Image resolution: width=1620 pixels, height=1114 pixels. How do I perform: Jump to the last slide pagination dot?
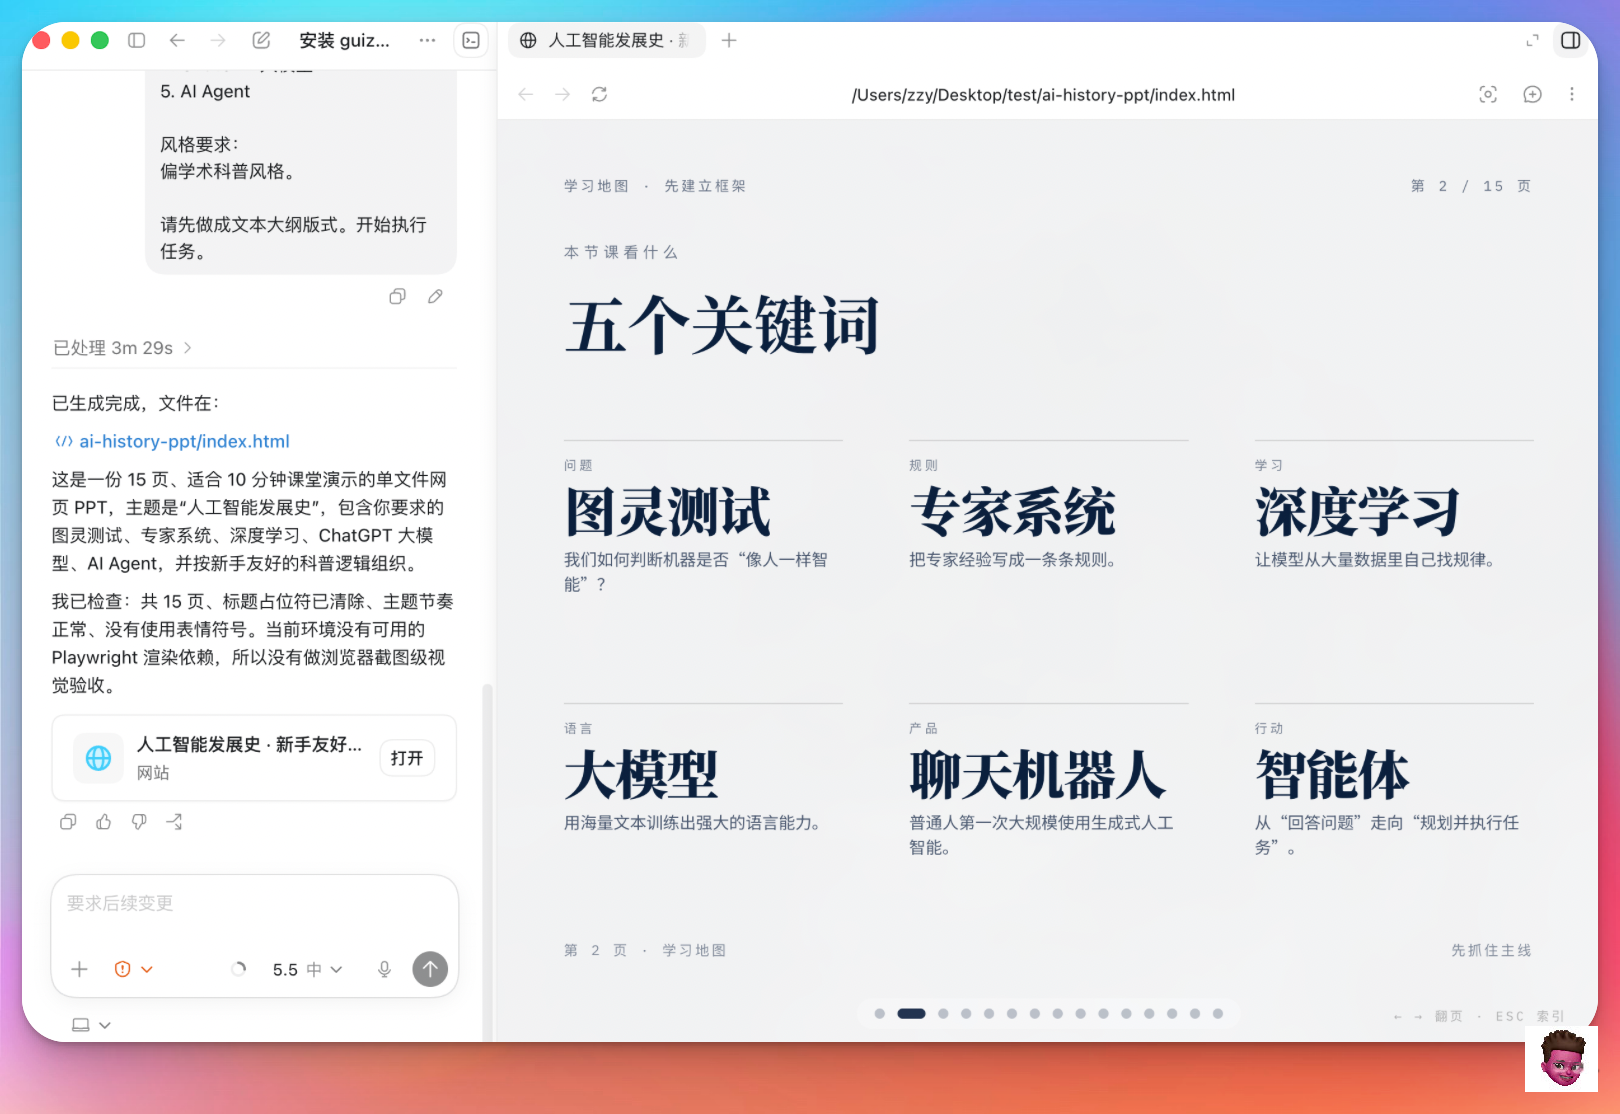1218,1014
